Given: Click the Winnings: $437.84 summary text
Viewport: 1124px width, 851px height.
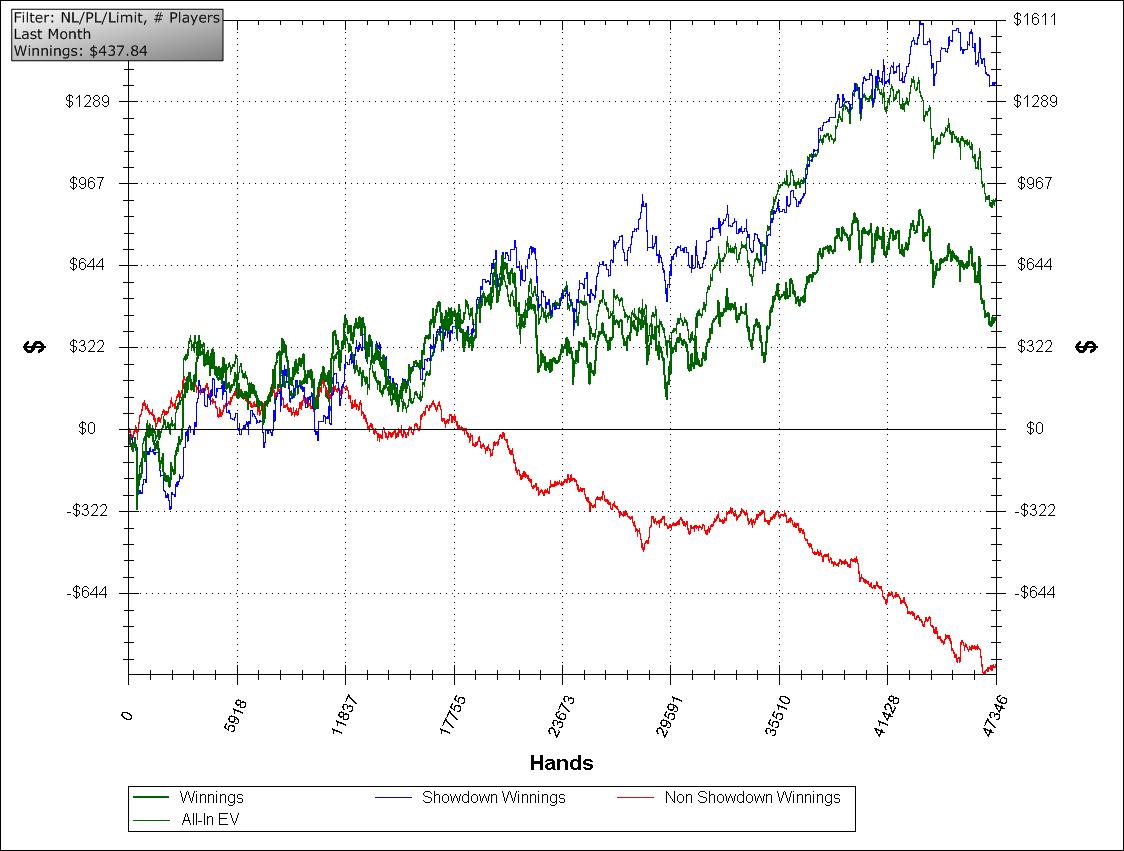Looking at the screenshot, I should [80, 50].
